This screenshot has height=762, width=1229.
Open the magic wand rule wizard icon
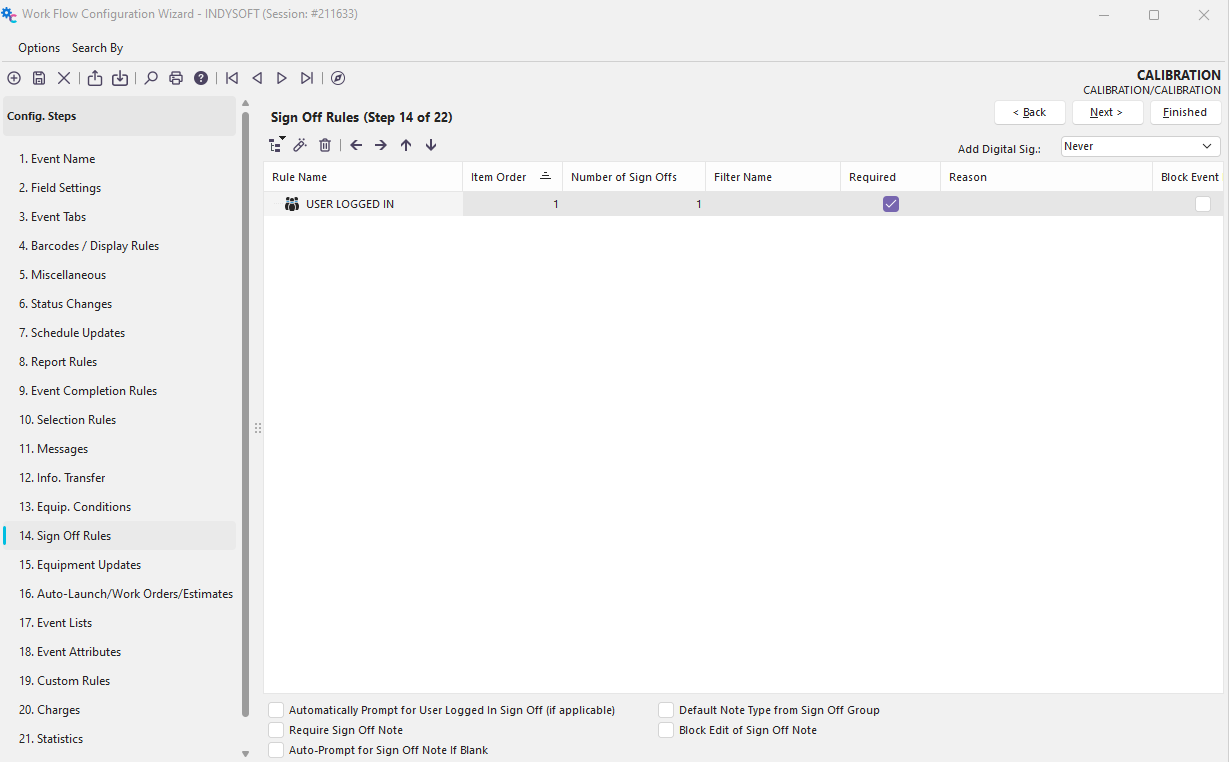(300, 145)
